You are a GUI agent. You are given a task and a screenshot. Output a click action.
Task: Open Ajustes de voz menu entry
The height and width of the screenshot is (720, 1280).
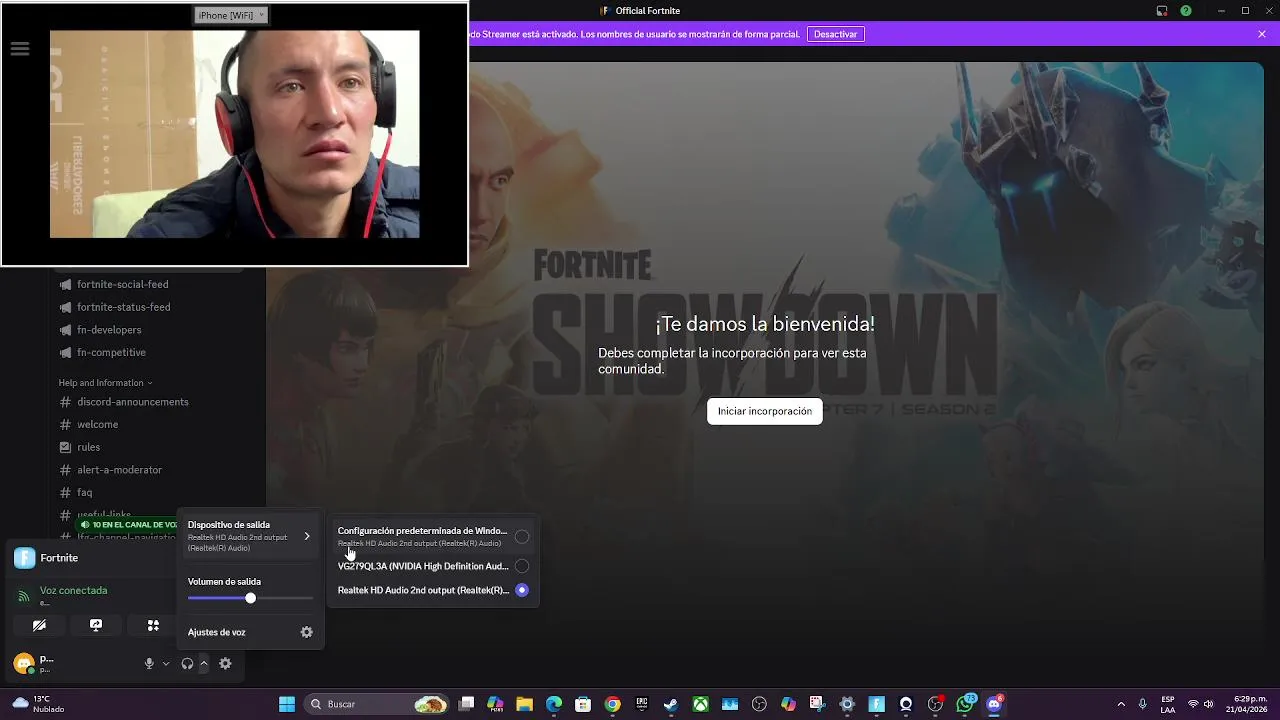(250, 632)
